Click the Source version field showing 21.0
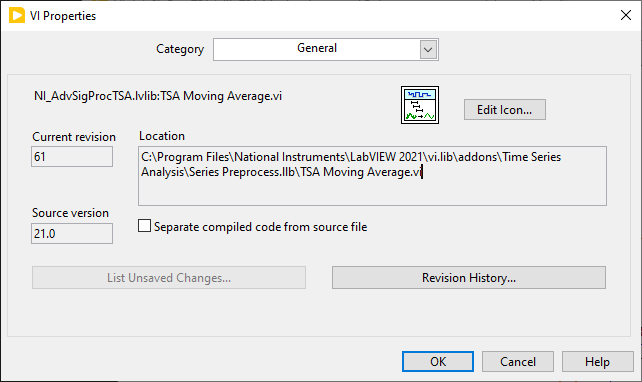Viewport: 642px width, 382px height. tap(72, 233)
